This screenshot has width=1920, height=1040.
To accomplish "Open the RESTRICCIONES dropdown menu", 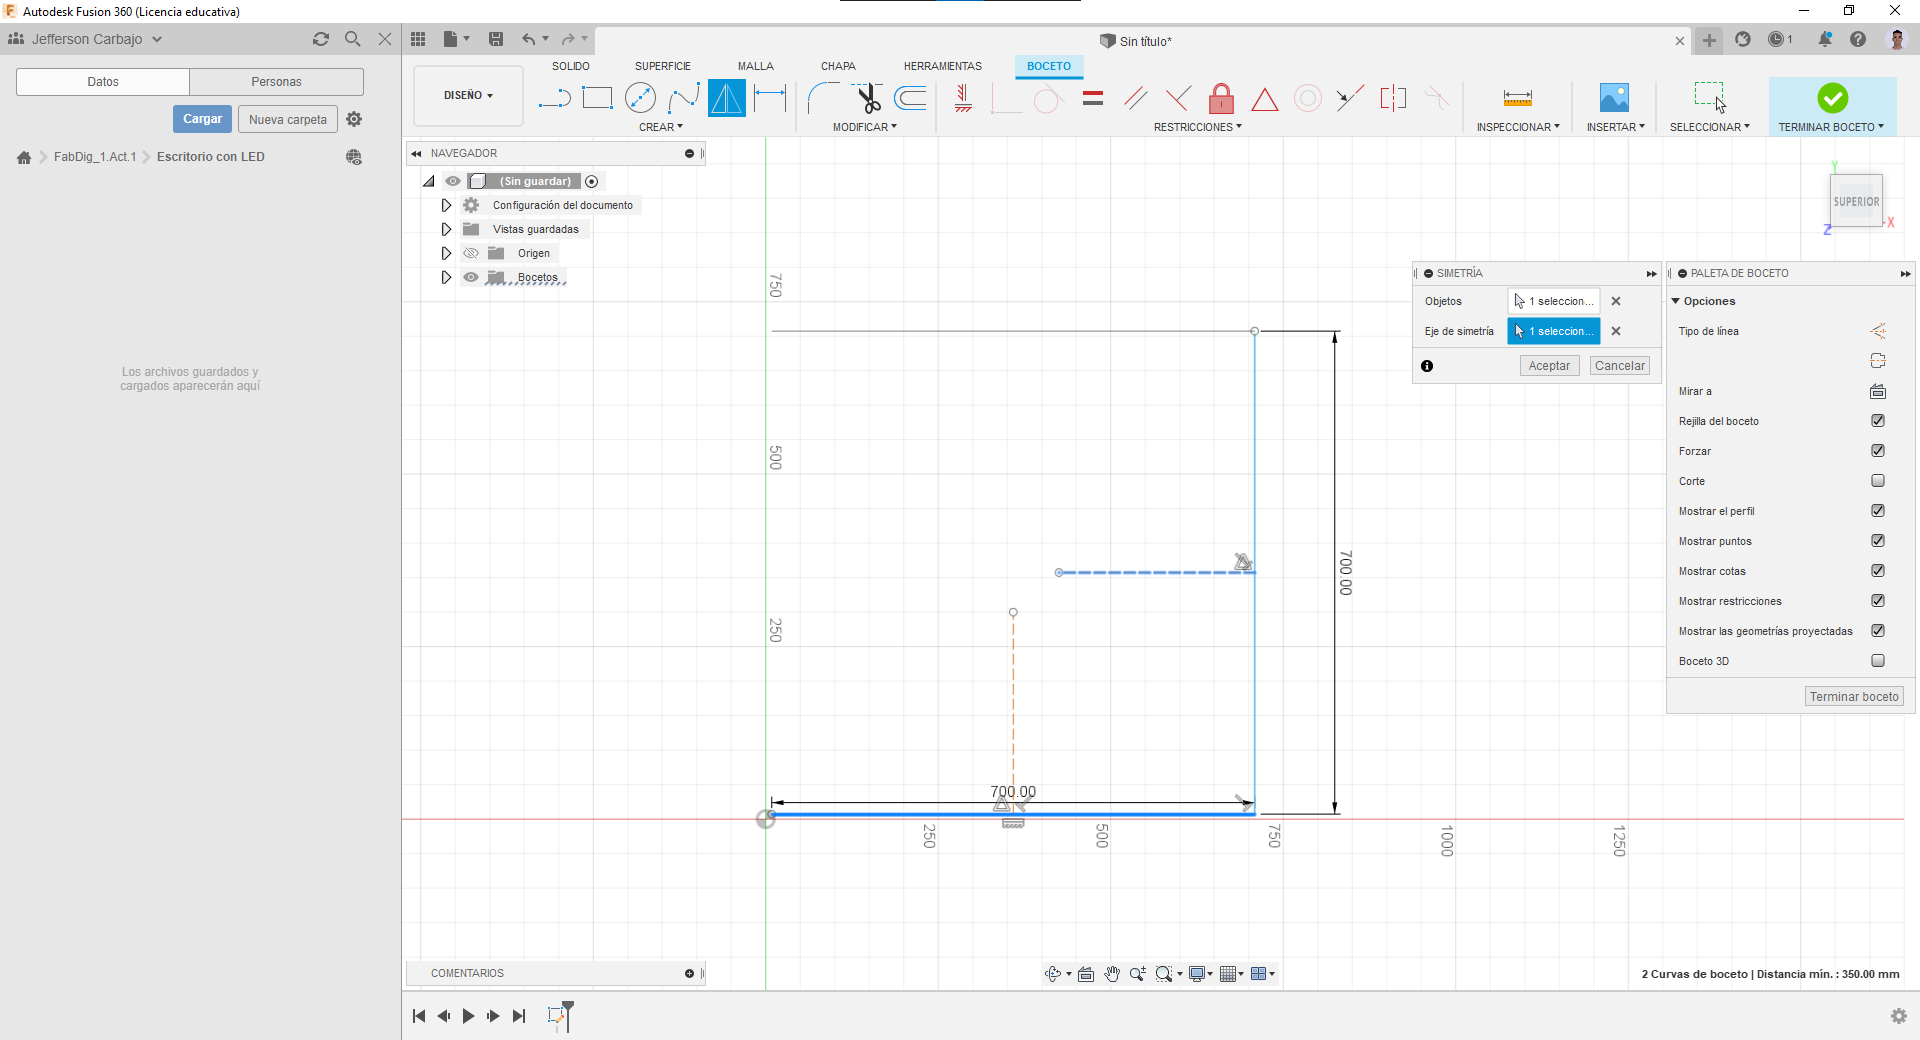I will pos(1198,127).
